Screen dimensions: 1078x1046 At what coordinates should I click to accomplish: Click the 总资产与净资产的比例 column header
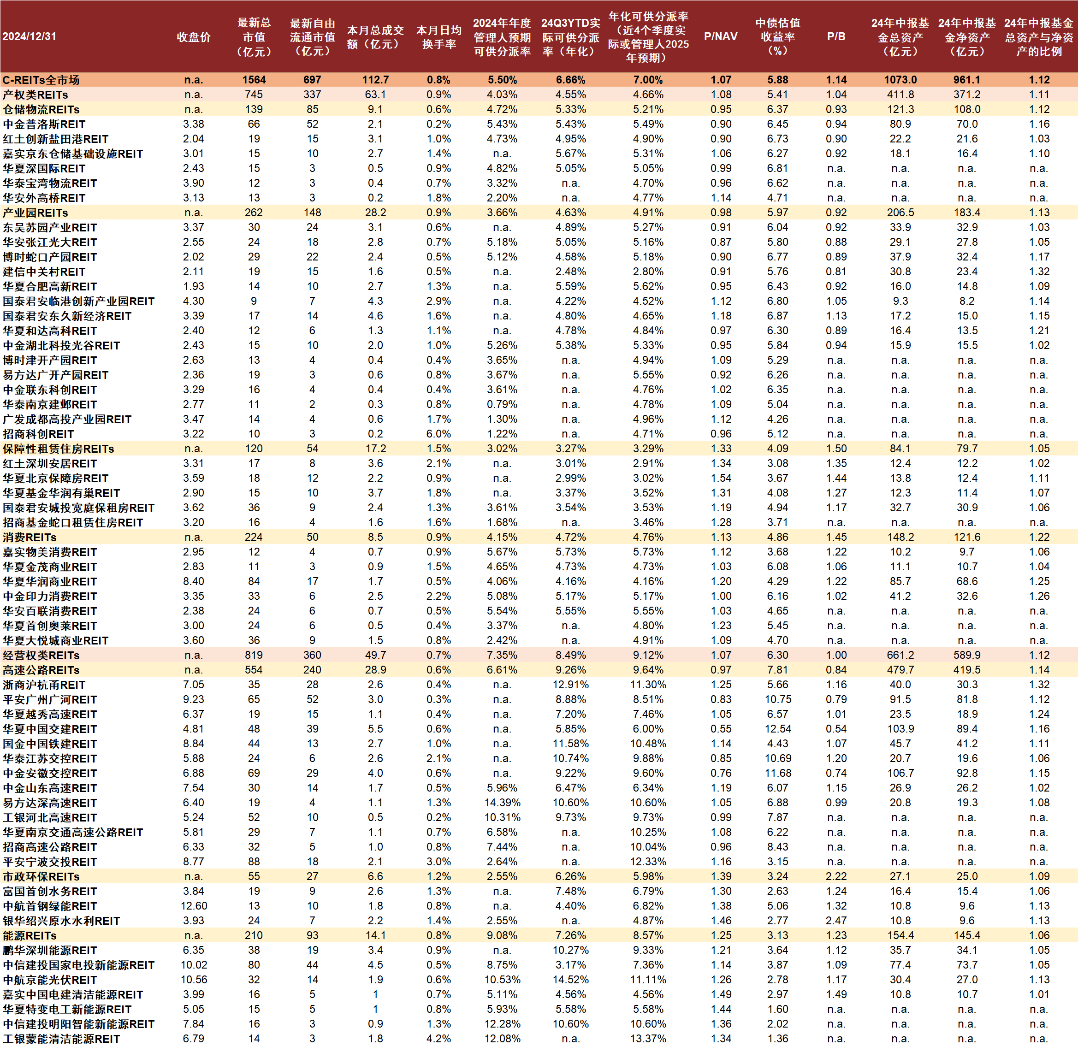(x=1039, y=37)
